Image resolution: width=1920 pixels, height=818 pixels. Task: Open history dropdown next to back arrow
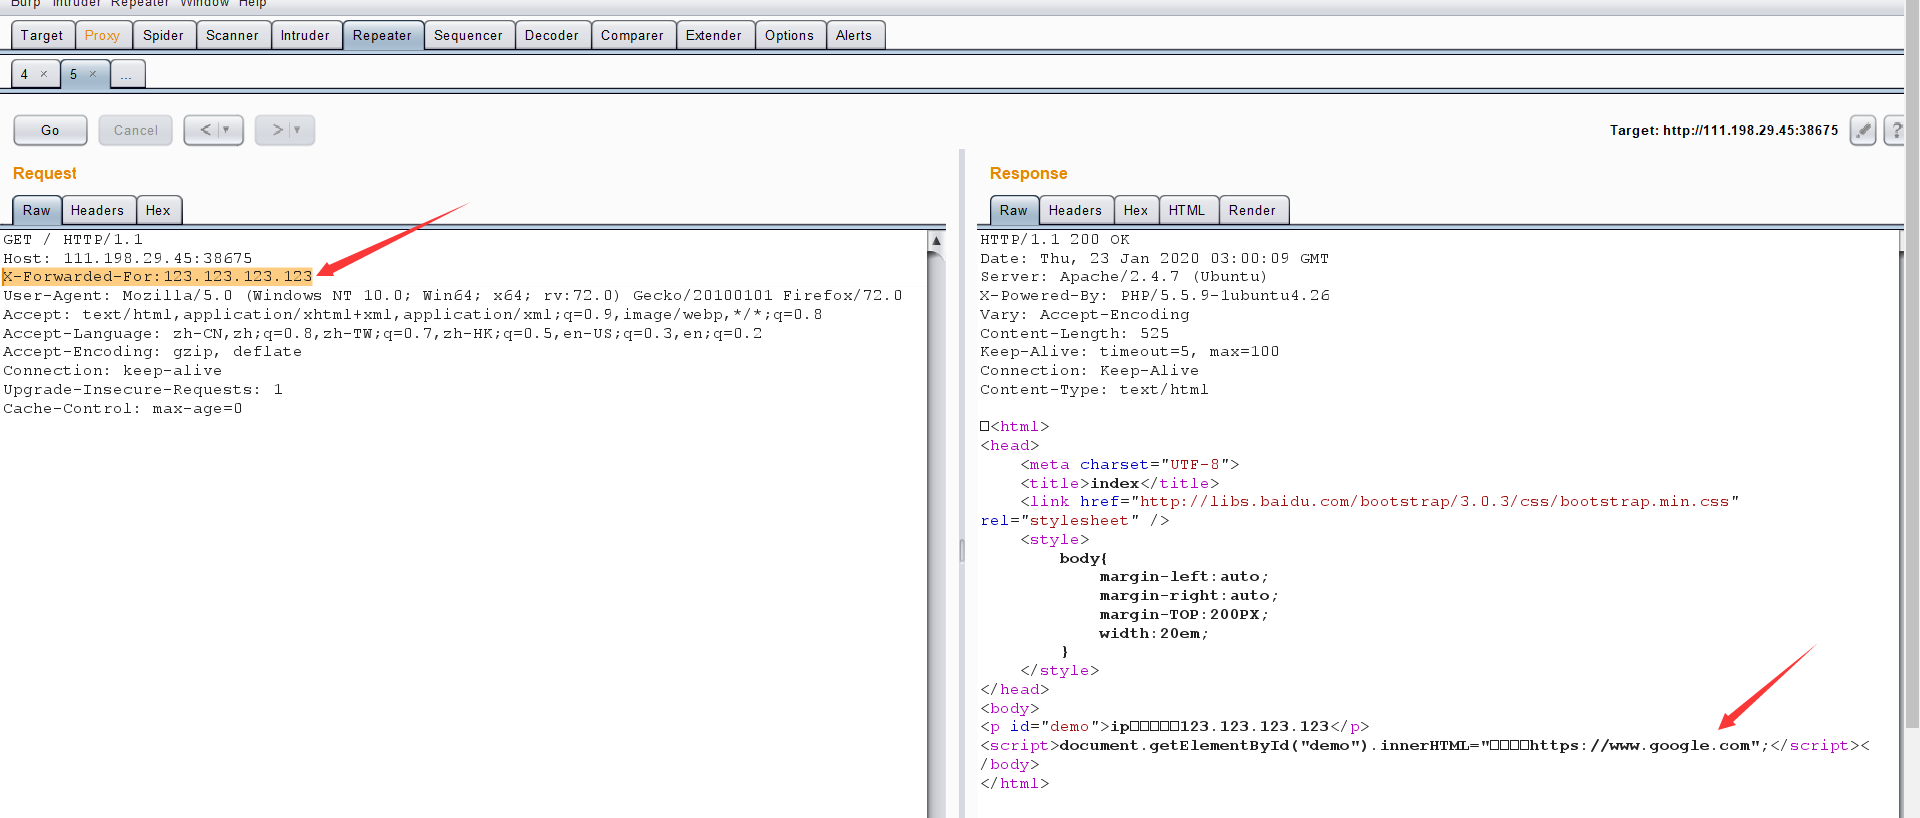tap(226, 130)
